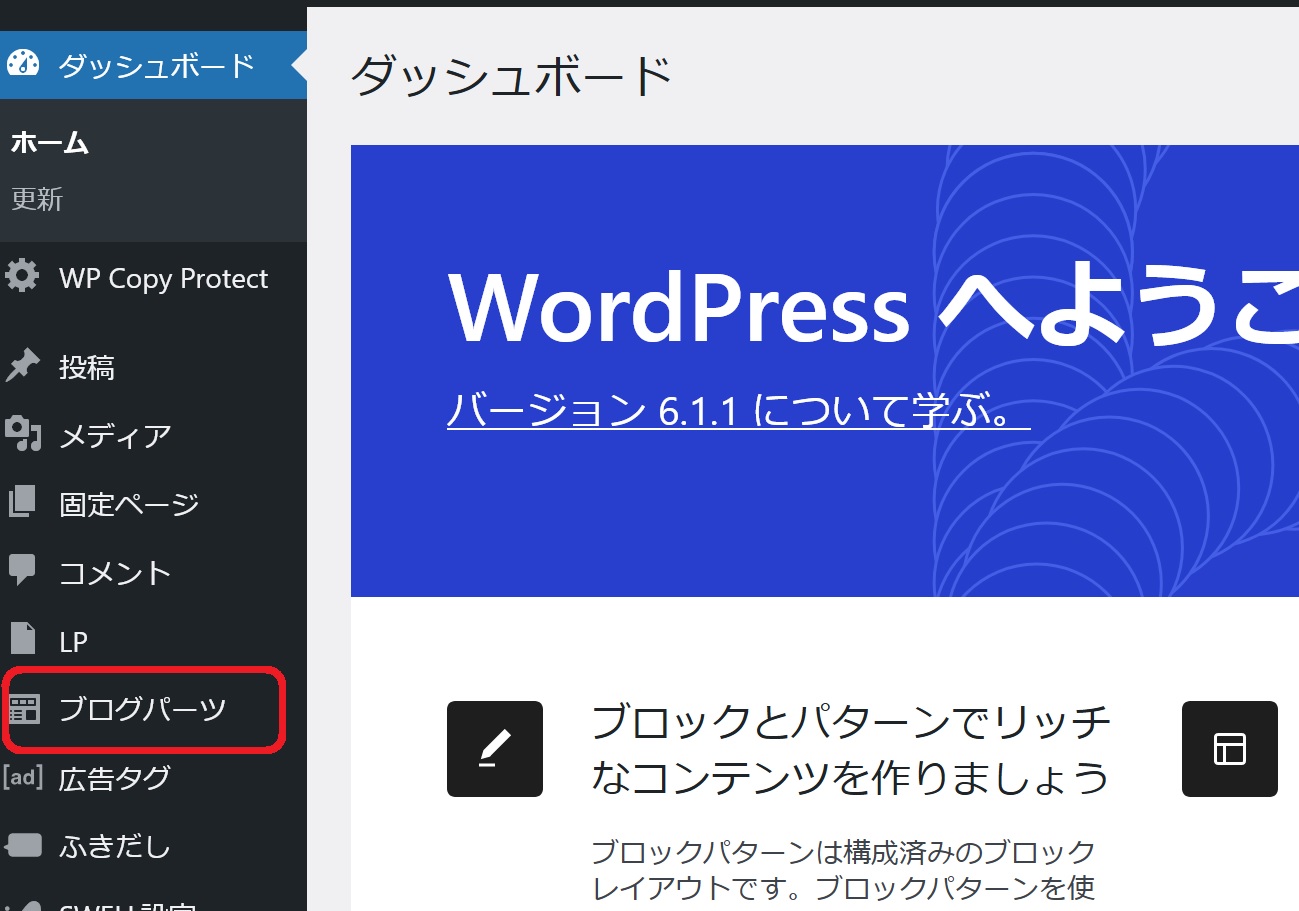Click the WordPress へようこそ banner heading
Image resolution: width=1299 pixels, height=911 pixels.
872,306
